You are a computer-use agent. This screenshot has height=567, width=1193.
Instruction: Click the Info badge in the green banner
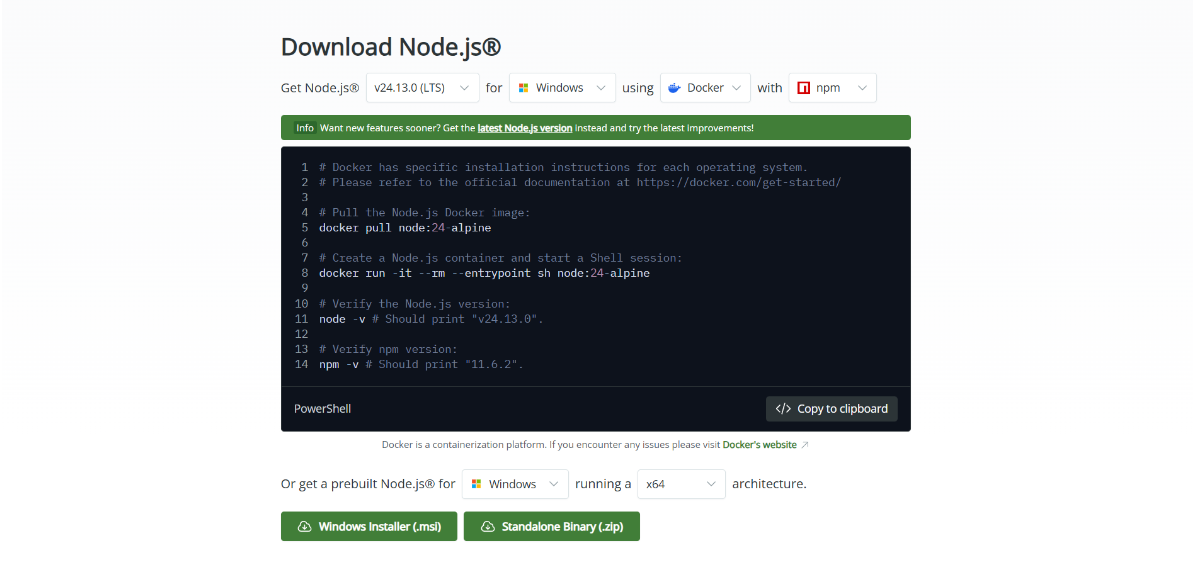(305, 128)
